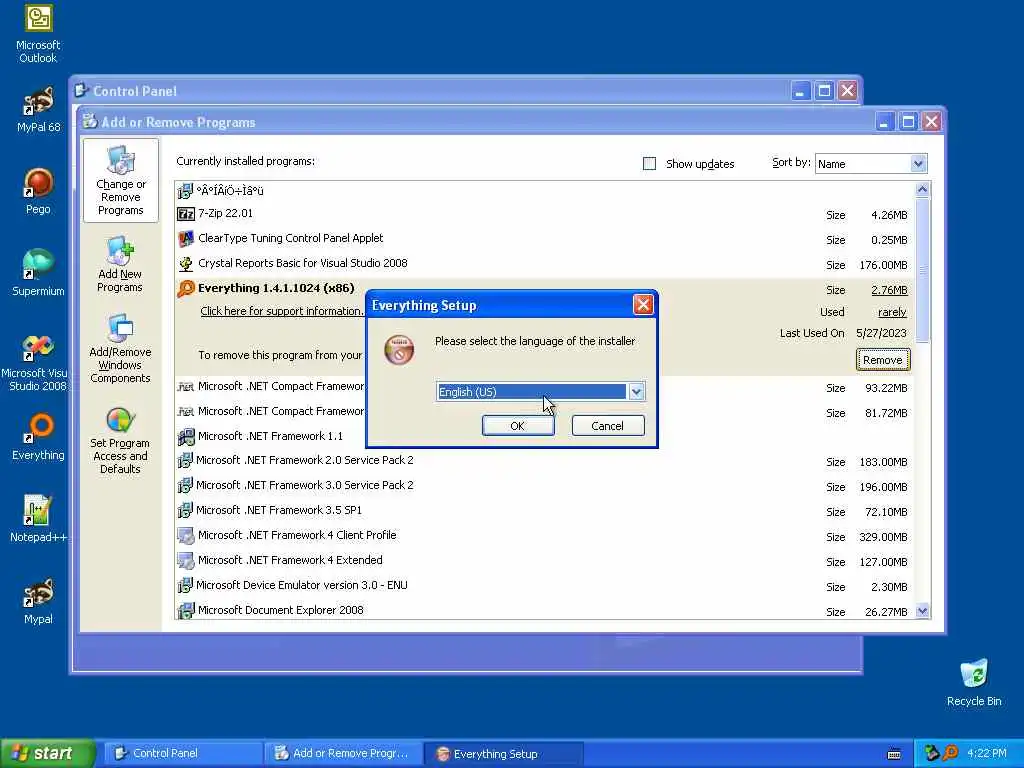This screenshot has height=768, width=1024.
Task: Click the rarely used link
Action: (892, 312)
